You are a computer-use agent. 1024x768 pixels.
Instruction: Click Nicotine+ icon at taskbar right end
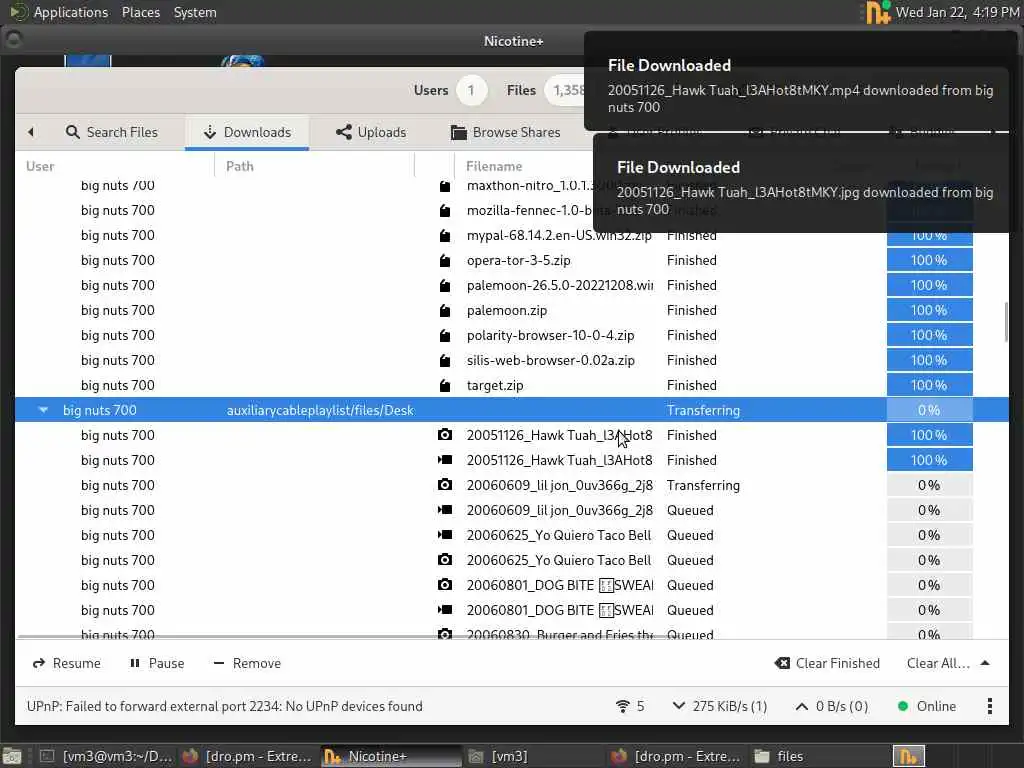pyautogui.click(x=908, y=756)
